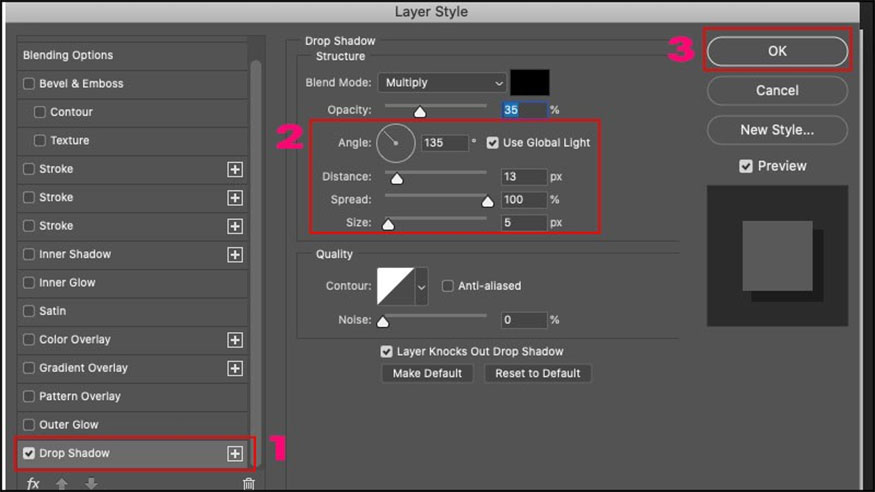Open the black shadow color swatch
Screen dimensions: 875x492
click(530, 83)
